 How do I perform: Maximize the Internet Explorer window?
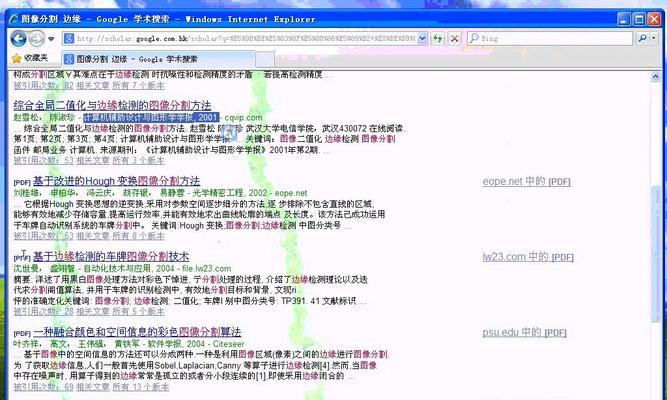[x=639, y=19]
